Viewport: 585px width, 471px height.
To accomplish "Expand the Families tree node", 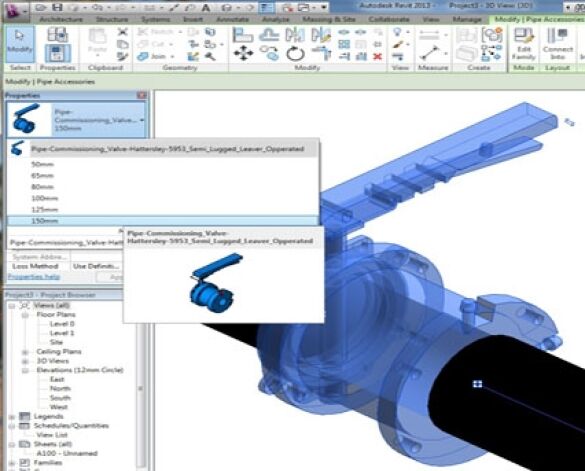I will [x=12, y=463].
